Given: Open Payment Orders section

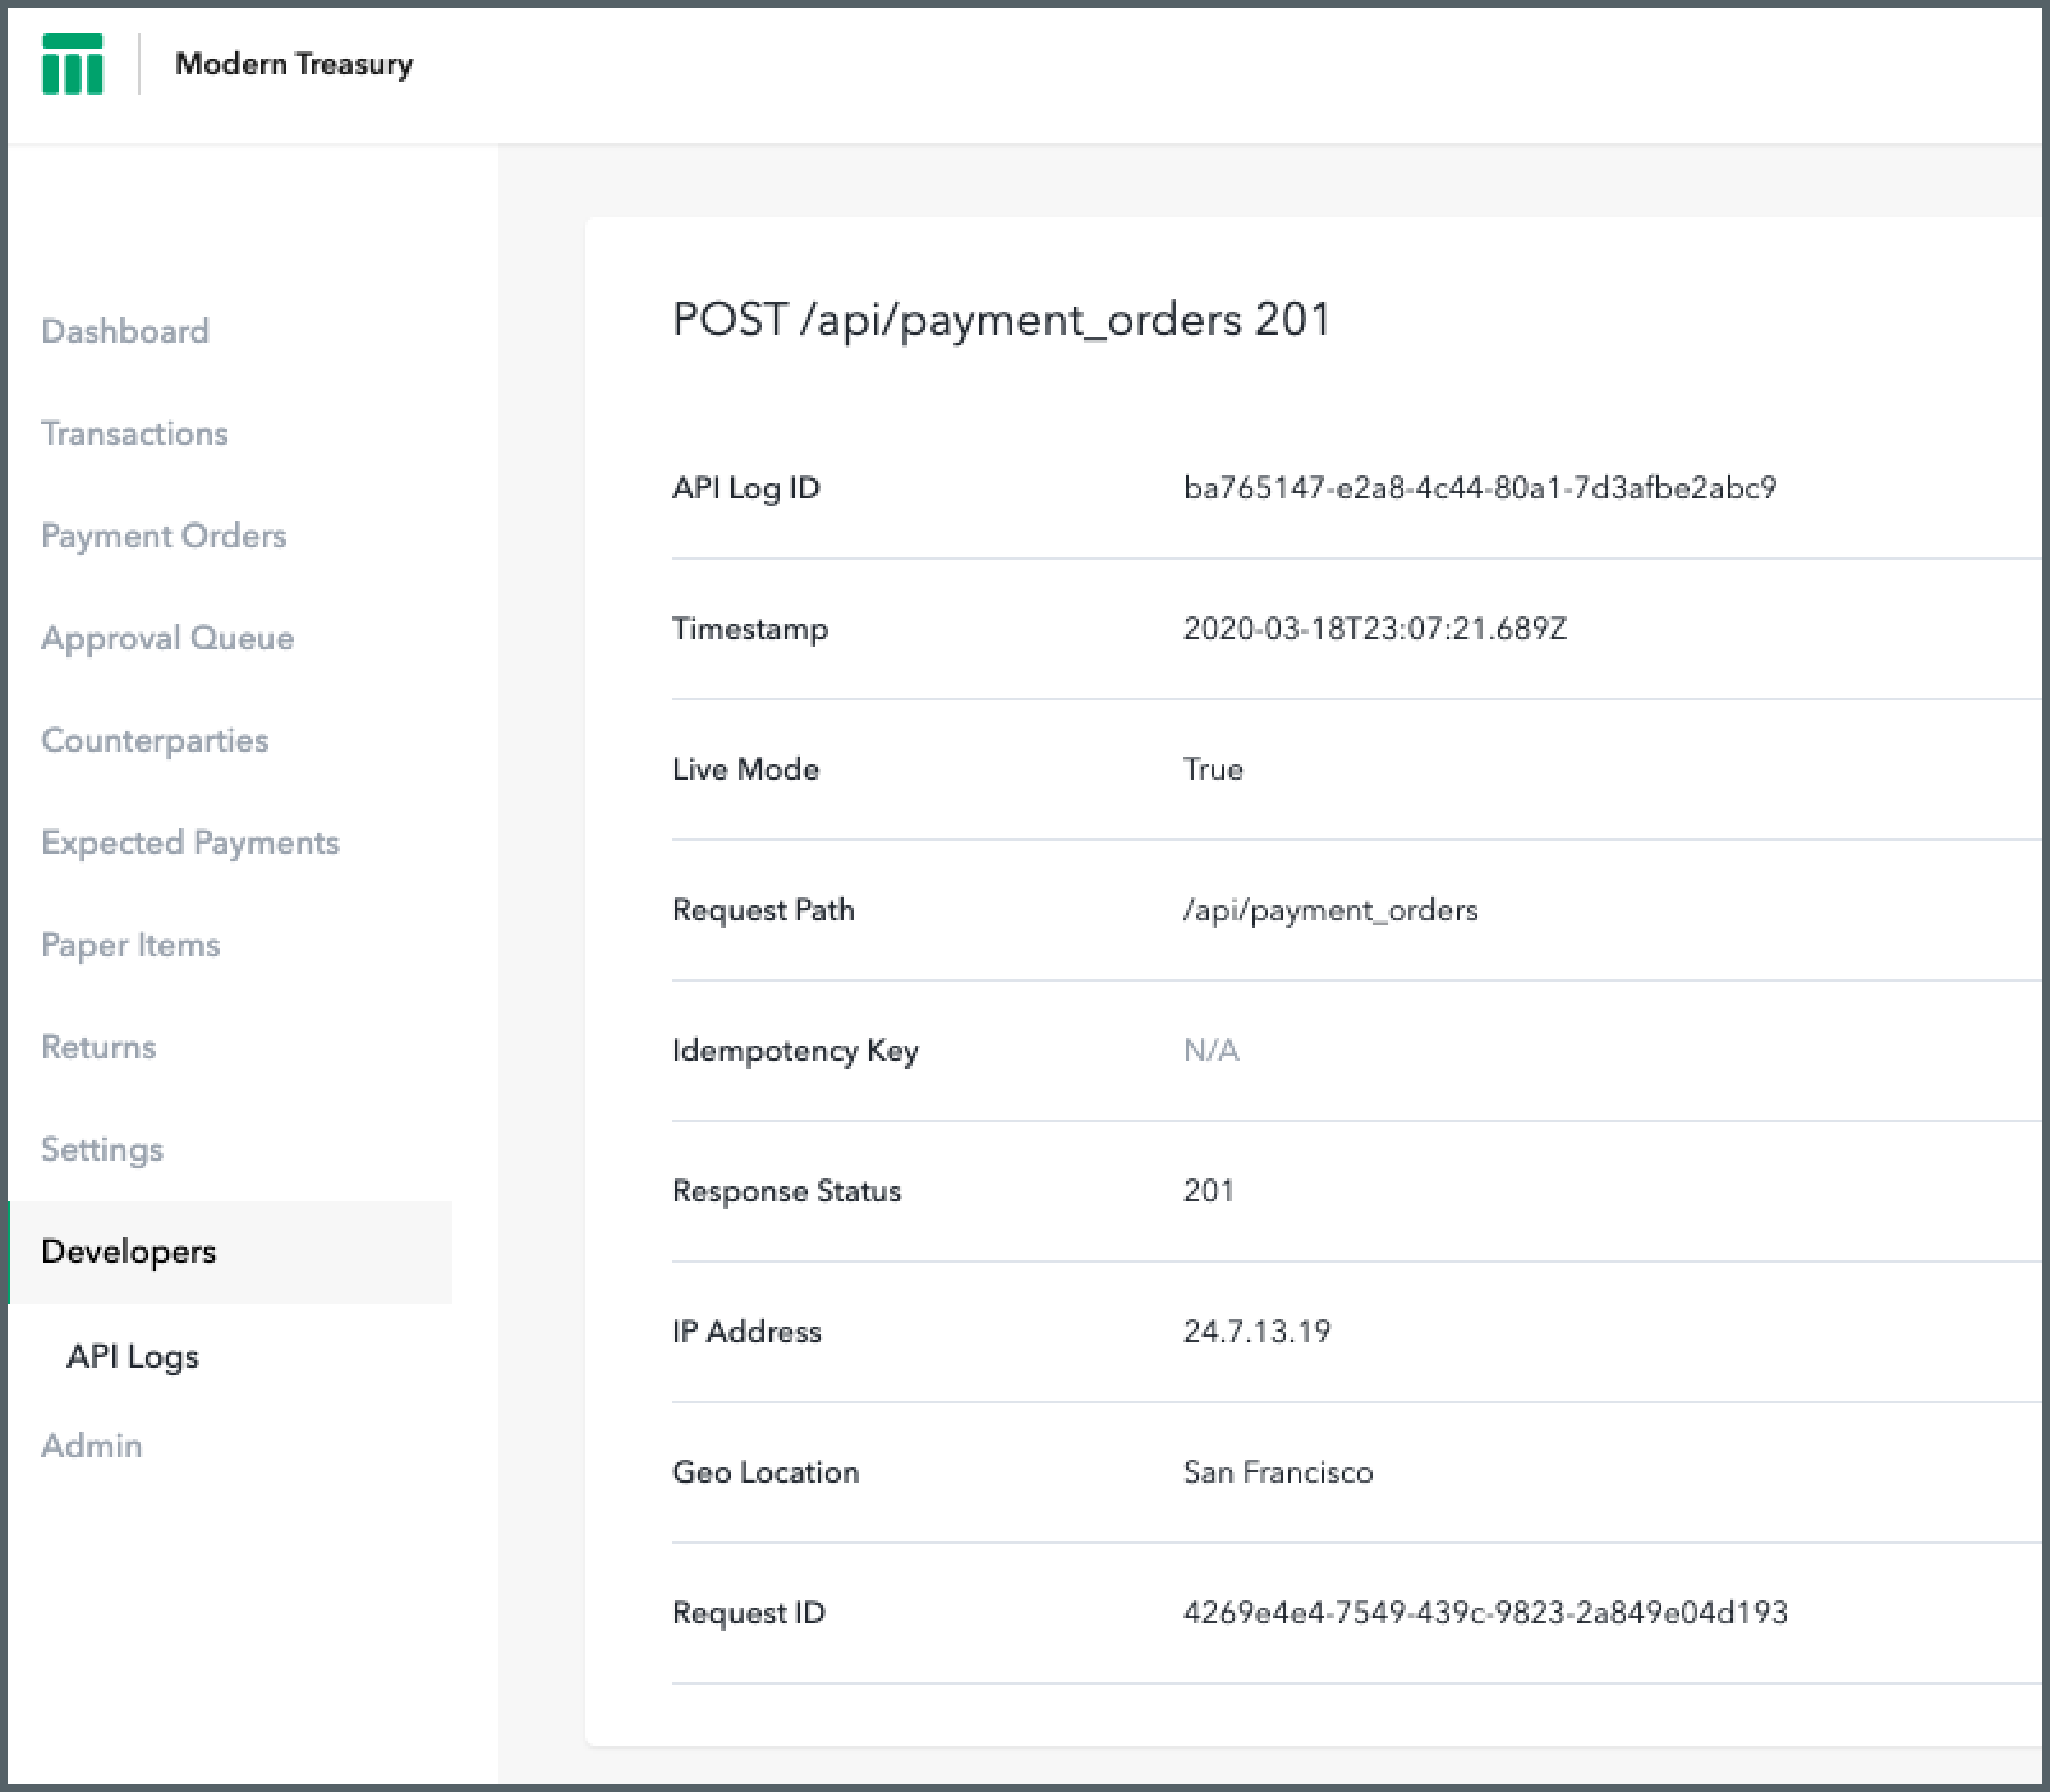Looking at the screenshot, I should pos(163,536).
